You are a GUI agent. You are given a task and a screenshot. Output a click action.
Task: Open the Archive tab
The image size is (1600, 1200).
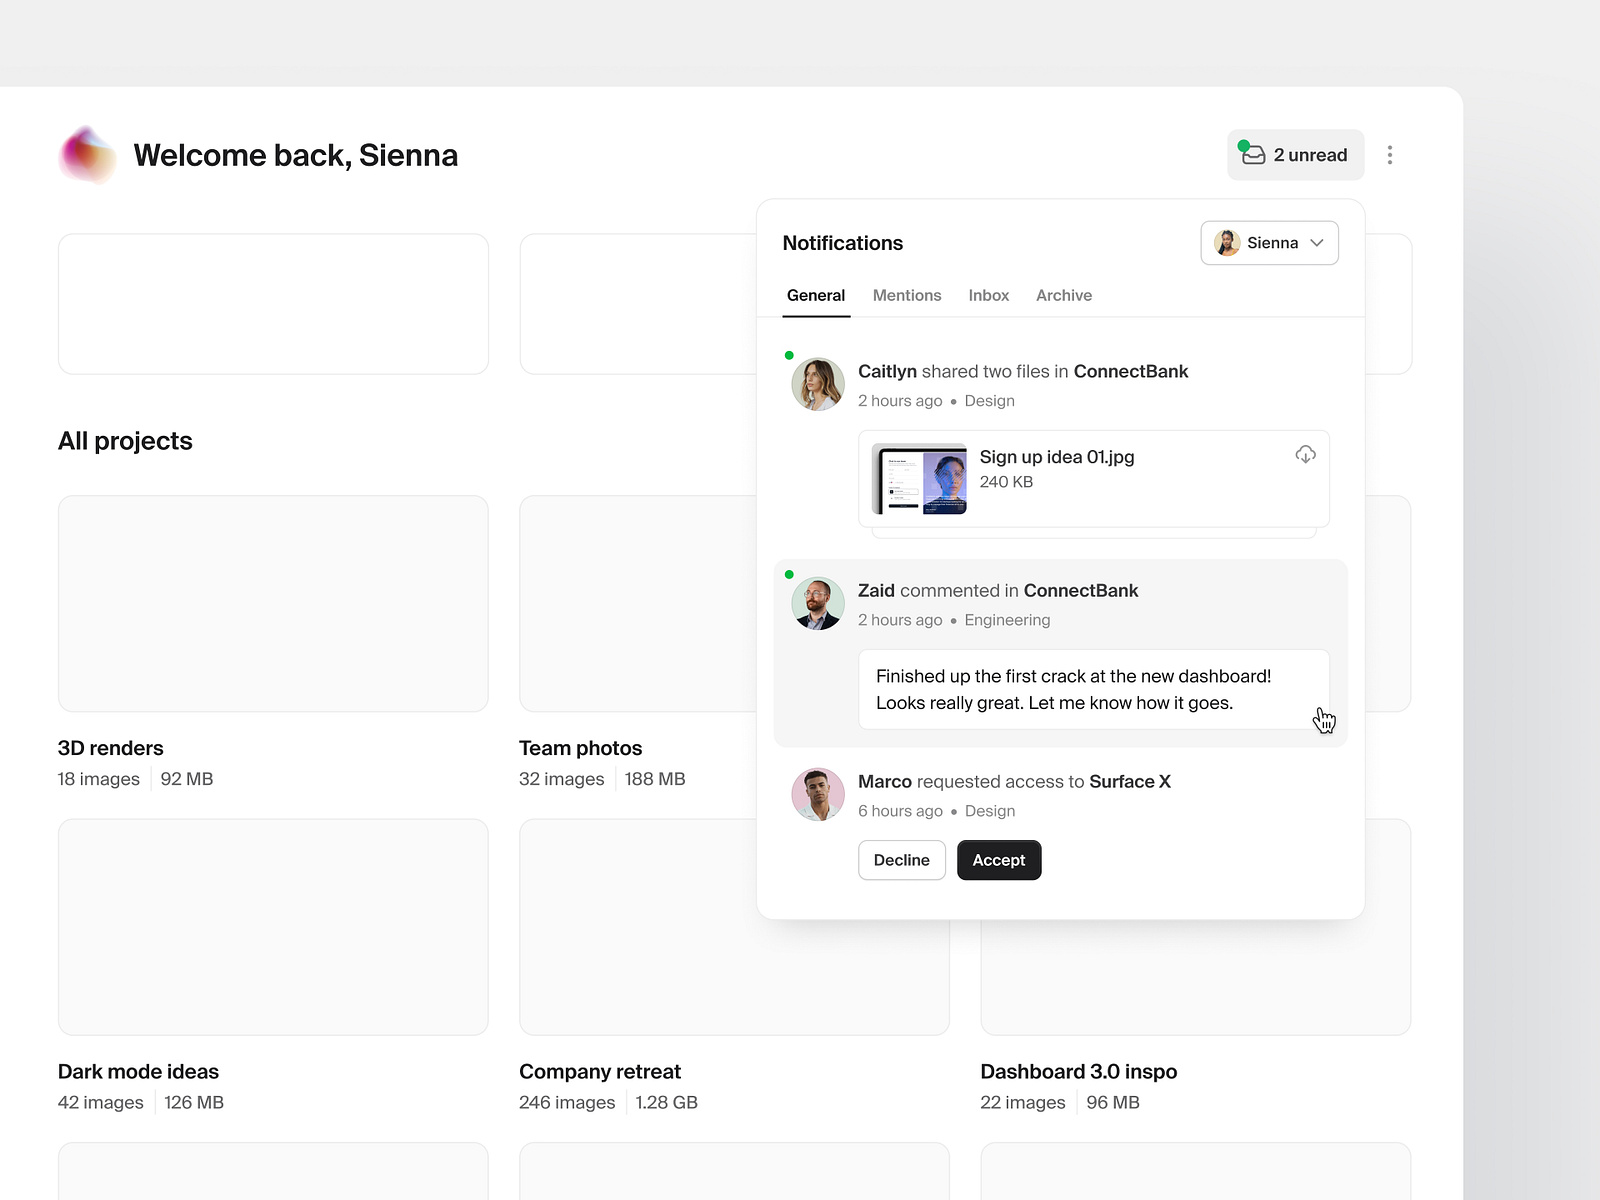[1063, 295]
